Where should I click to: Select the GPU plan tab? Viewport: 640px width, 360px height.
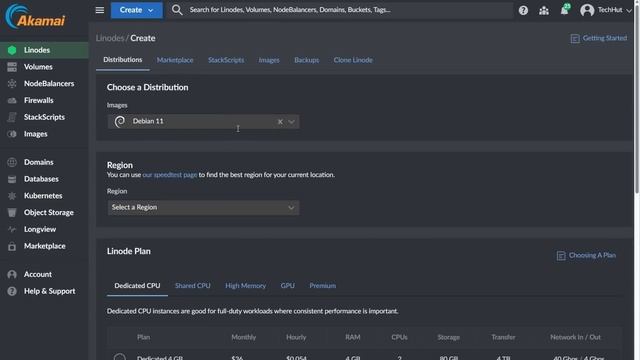pos(287,286)
